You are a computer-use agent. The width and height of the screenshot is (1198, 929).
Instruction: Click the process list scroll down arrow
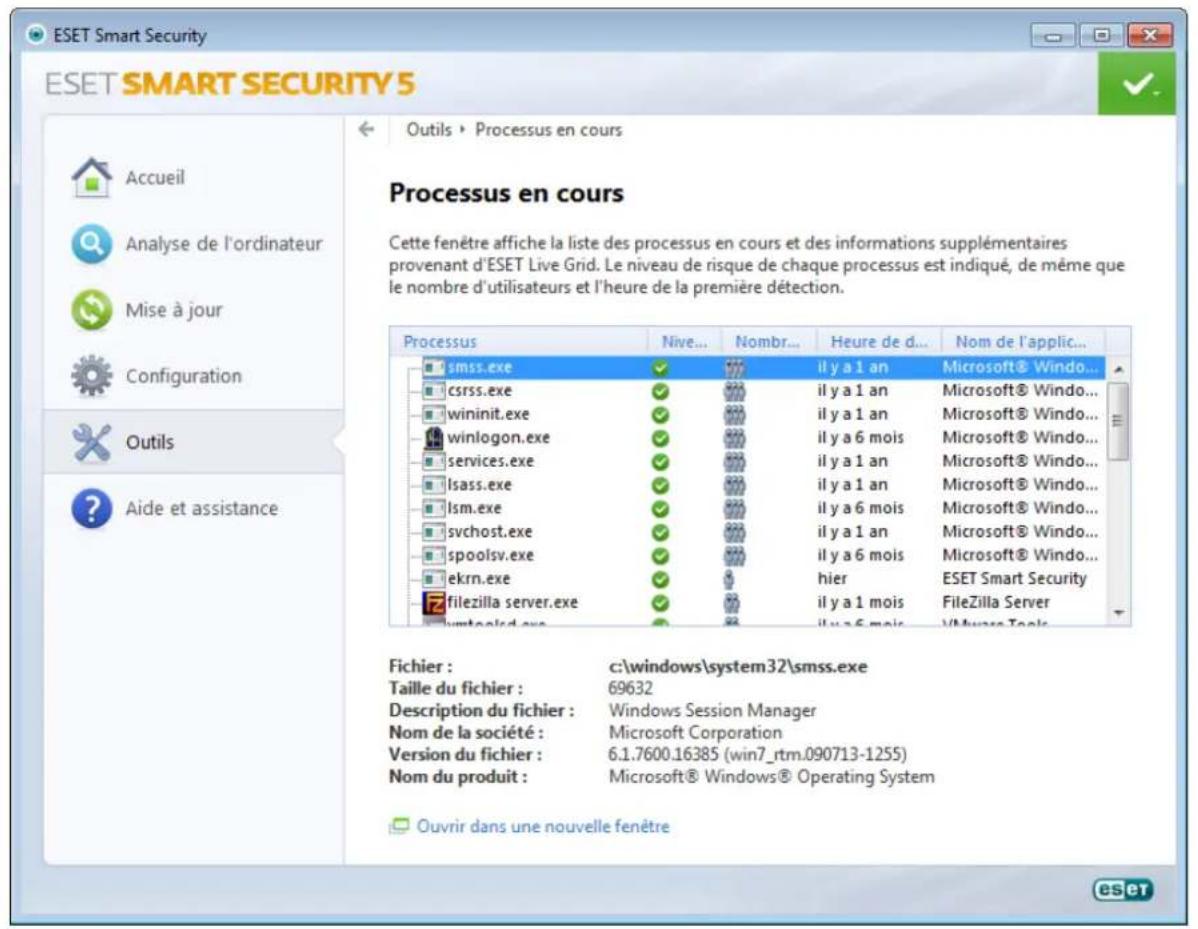[x=1118, y=613]
